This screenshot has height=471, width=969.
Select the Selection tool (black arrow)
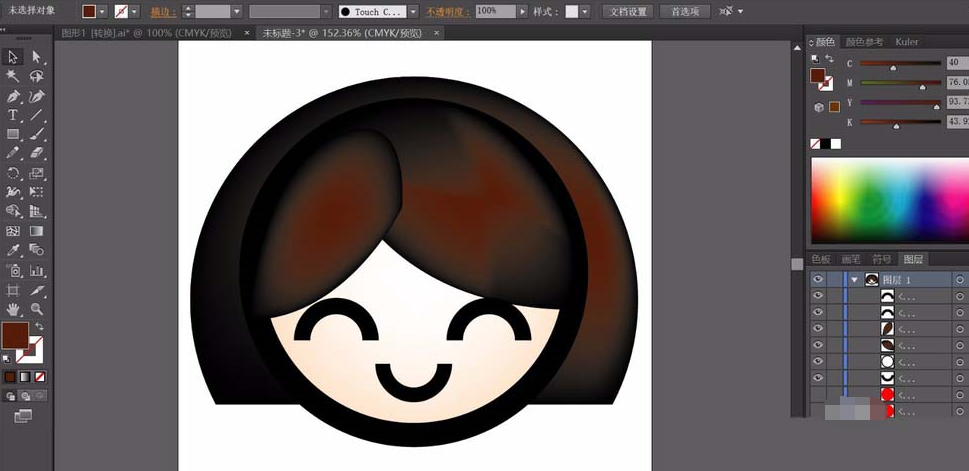(13, 57)
